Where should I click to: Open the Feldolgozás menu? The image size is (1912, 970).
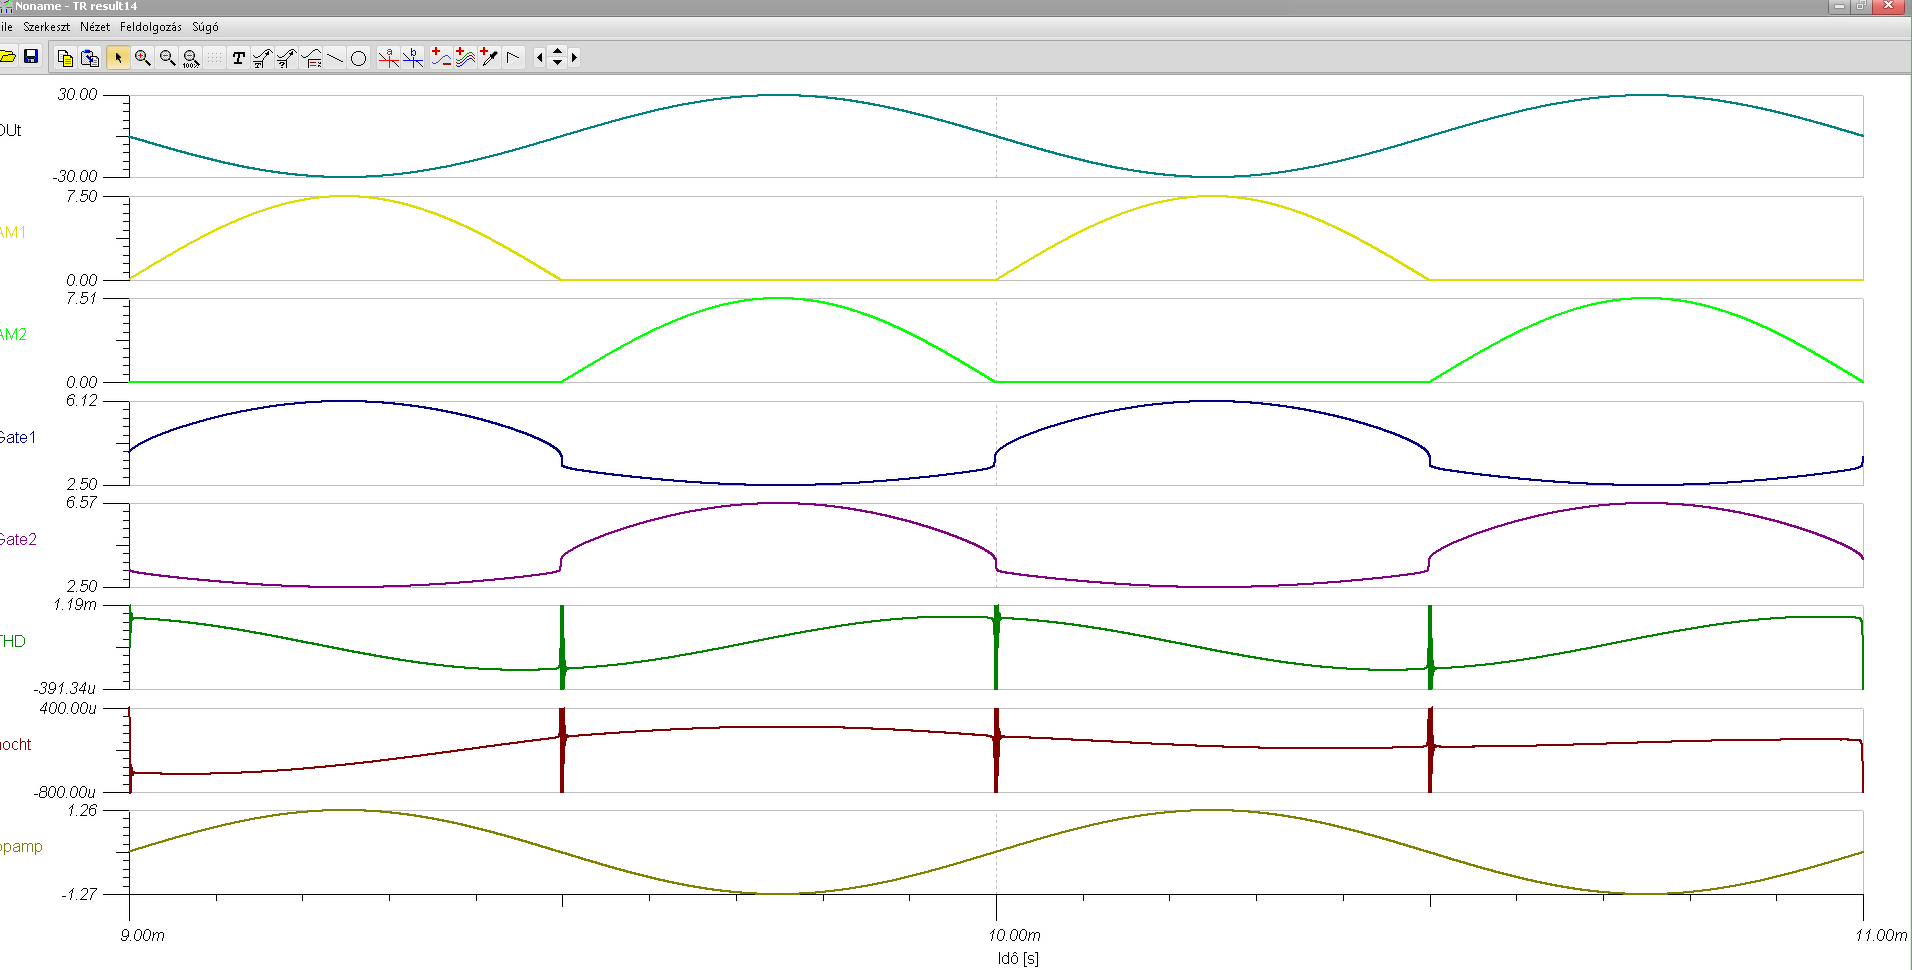(x=151, y=27)
